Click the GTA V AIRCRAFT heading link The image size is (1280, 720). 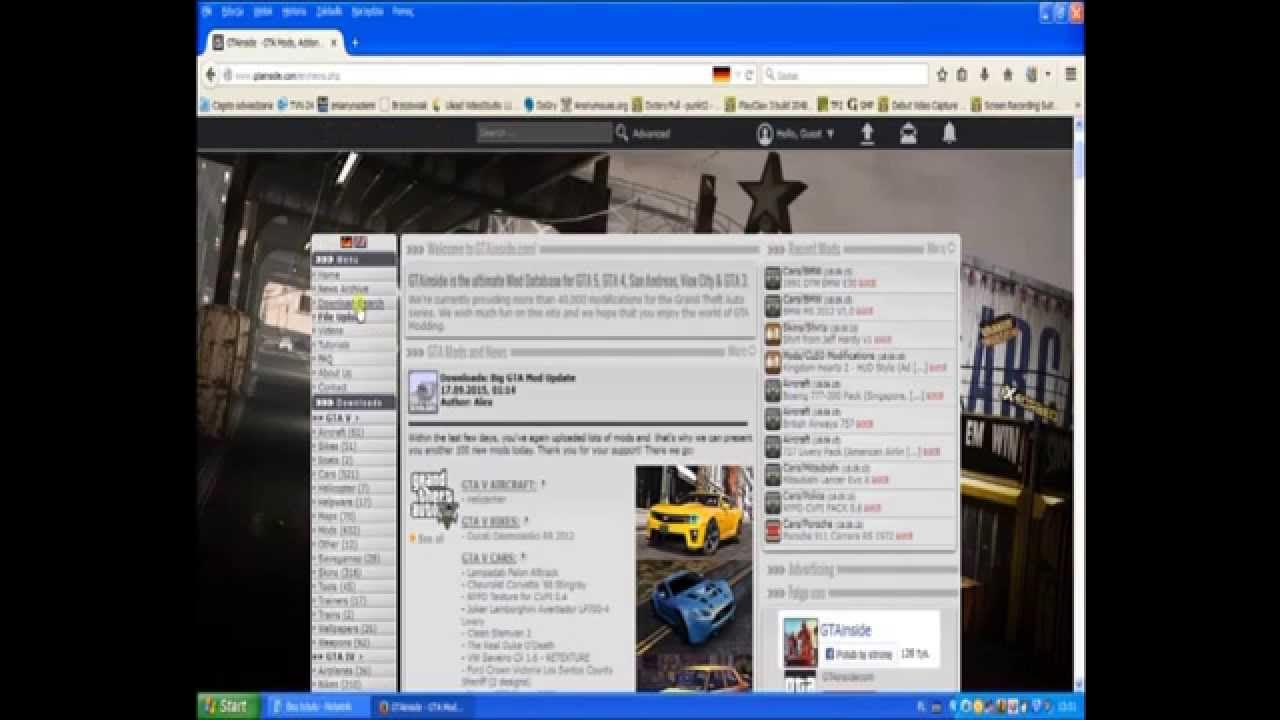[x=498, y=484]
